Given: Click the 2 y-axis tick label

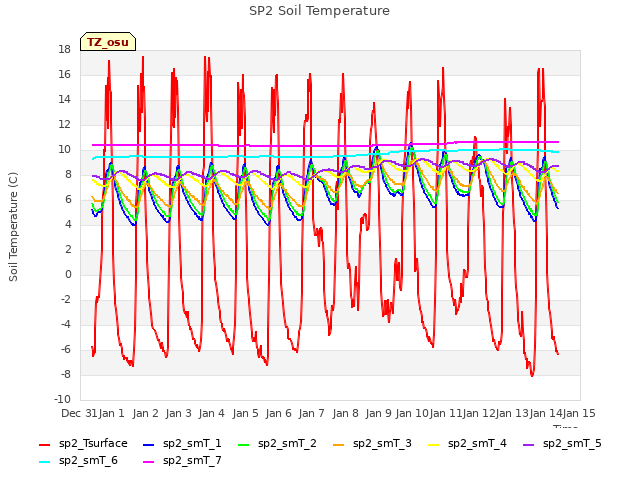Looking at the screenshot, I should [x=68, y=250].
